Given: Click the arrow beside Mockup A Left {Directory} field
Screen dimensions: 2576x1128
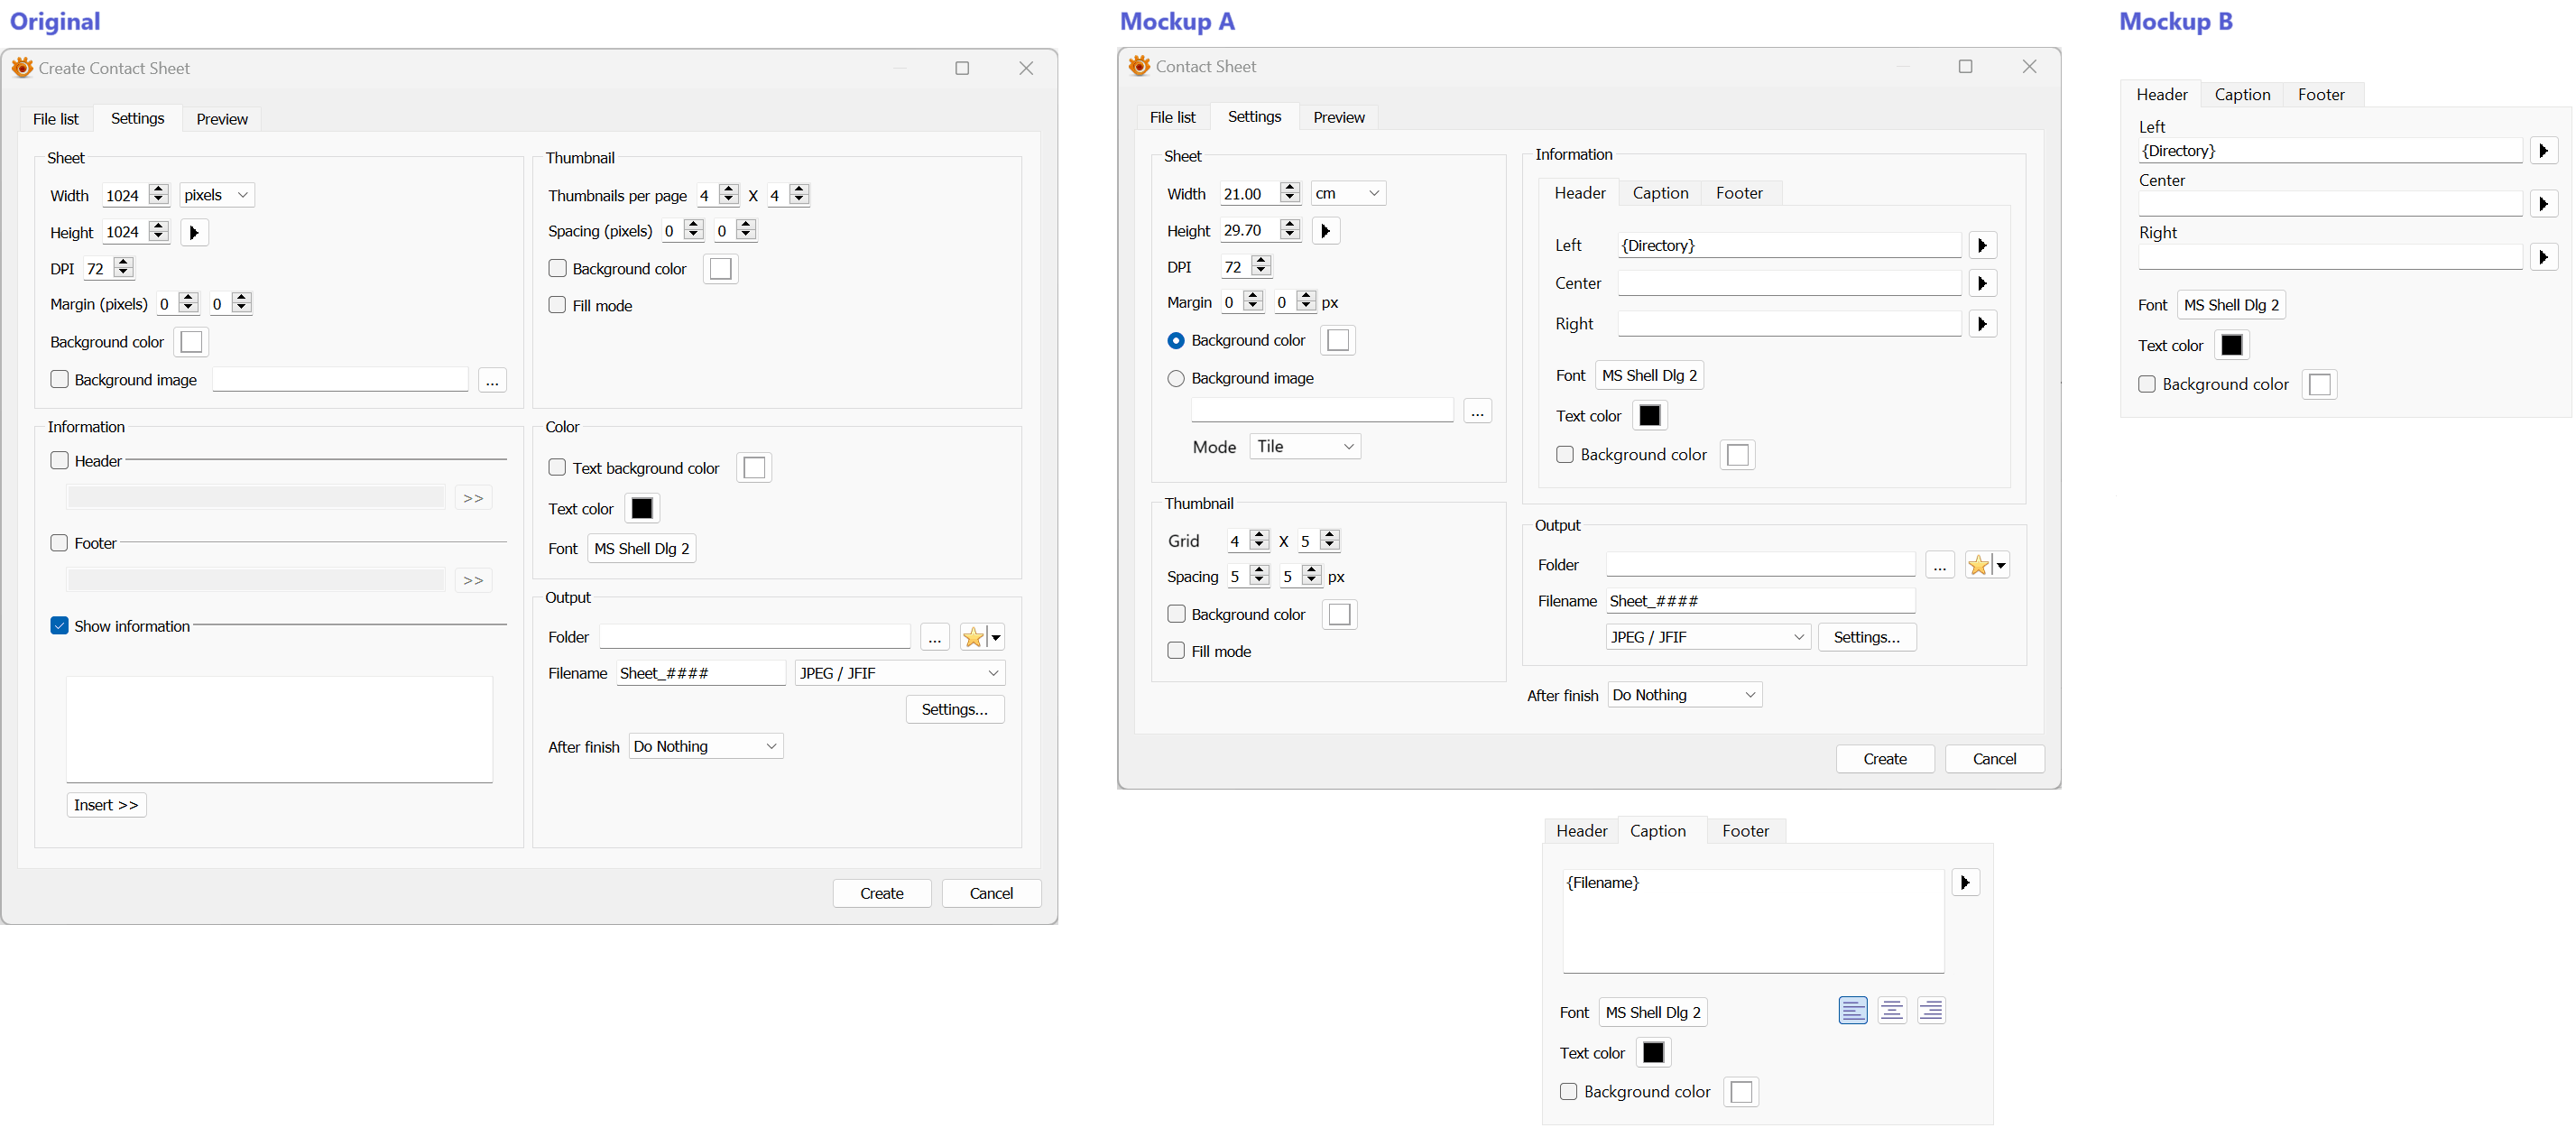Looking at the screenshot, I should (x=1982, y=245).
